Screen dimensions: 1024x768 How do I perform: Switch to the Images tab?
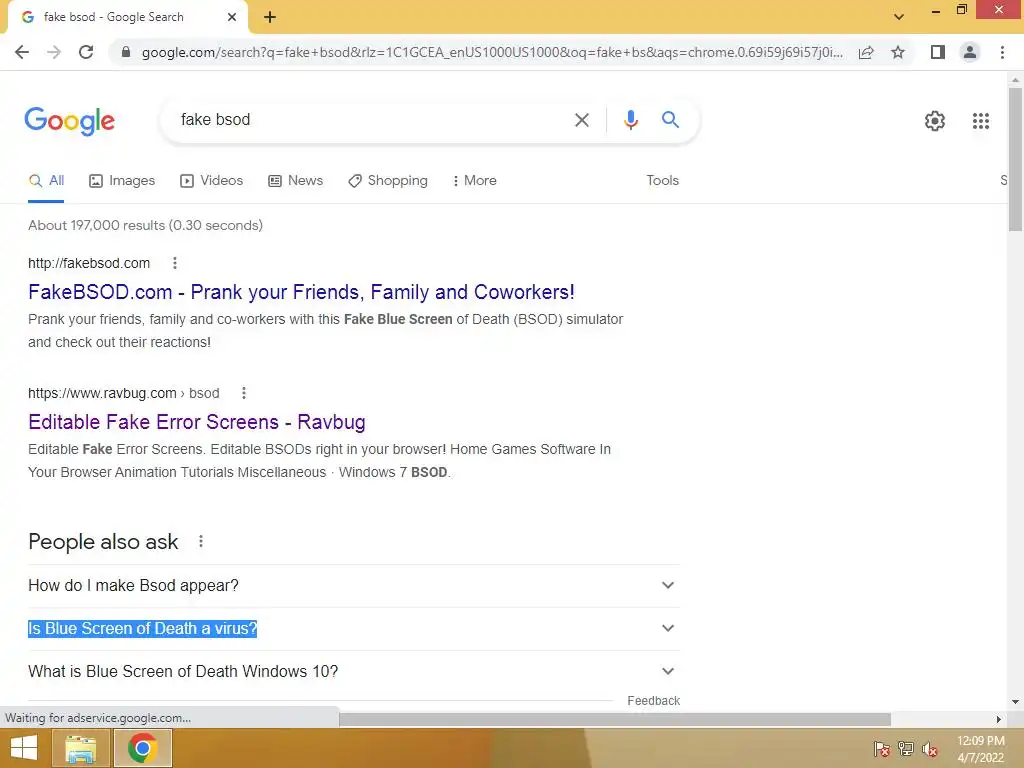pos(122,181)
